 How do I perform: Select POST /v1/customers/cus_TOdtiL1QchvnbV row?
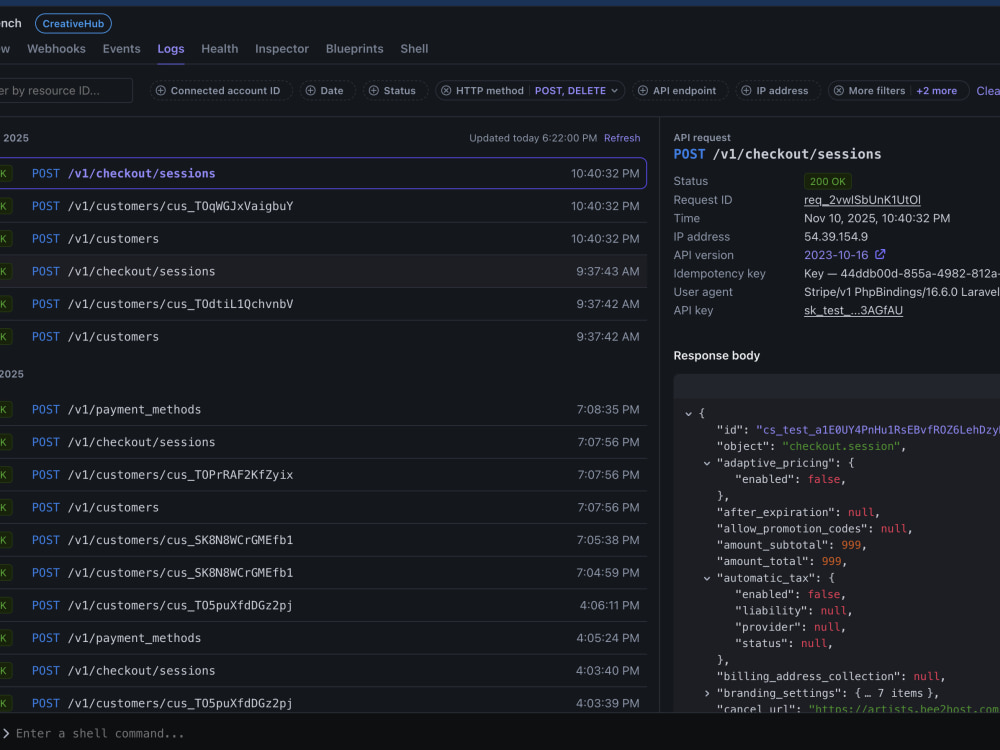322,304
